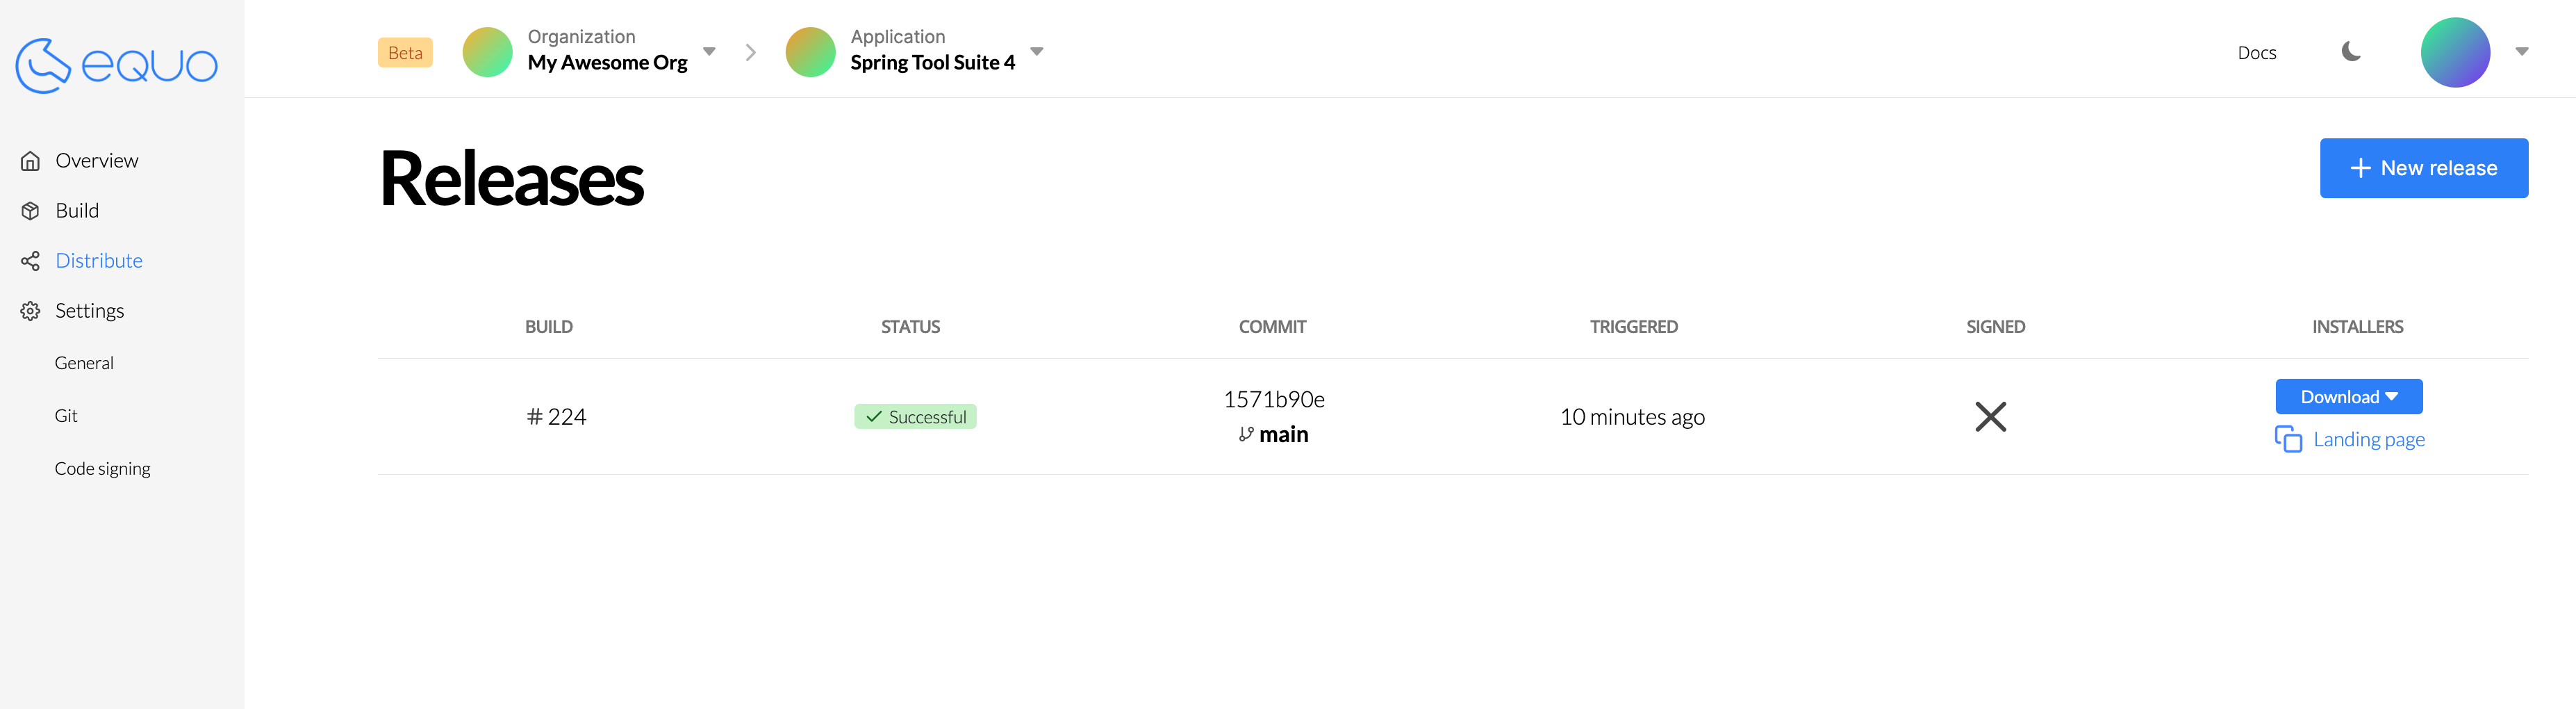This screenshot has width=2576, height=709.
Task: Click the Distribute share icon
Action: point(30,261)
